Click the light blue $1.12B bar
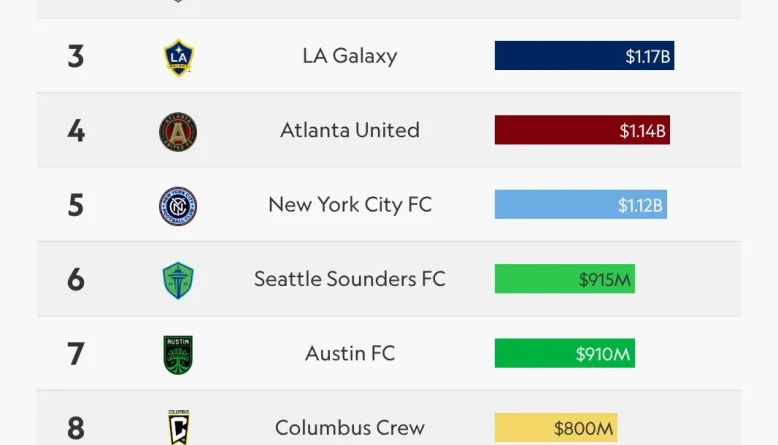This screenshot has width=778, height=445. click(580, 205)
